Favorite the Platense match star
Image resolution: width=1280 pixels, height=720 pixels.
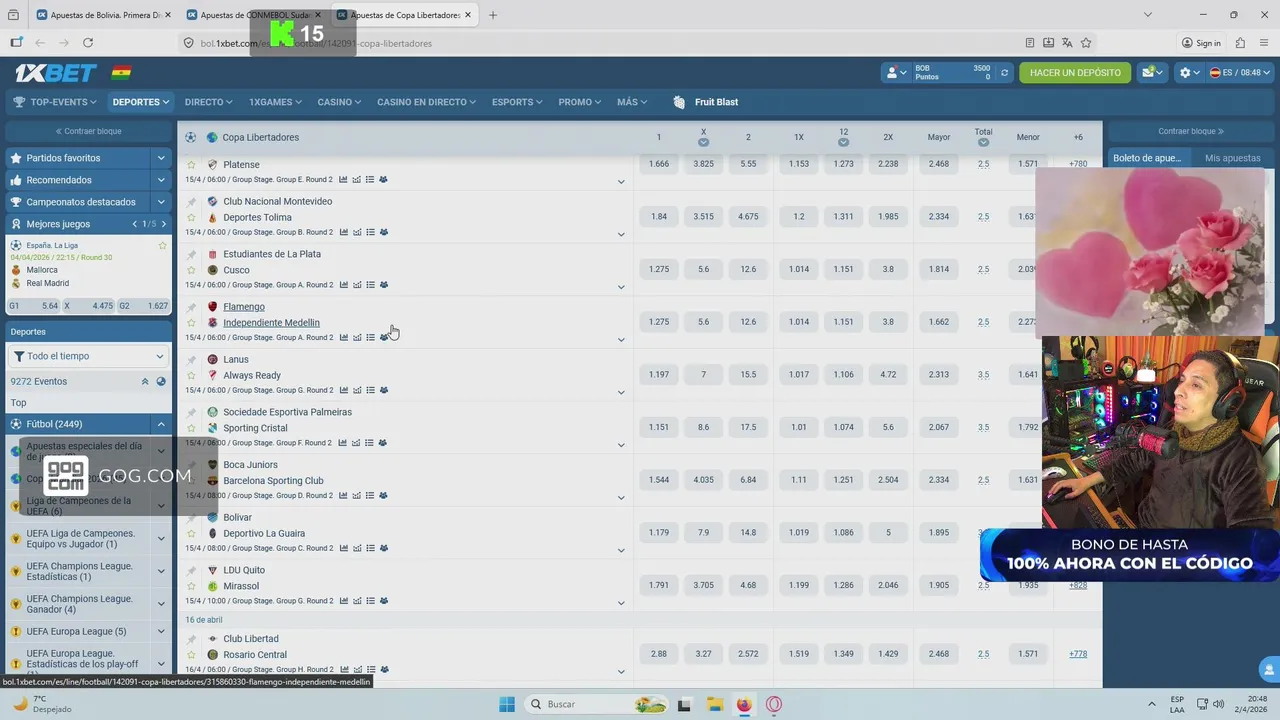pyautogui.click(x=191, y=165)
